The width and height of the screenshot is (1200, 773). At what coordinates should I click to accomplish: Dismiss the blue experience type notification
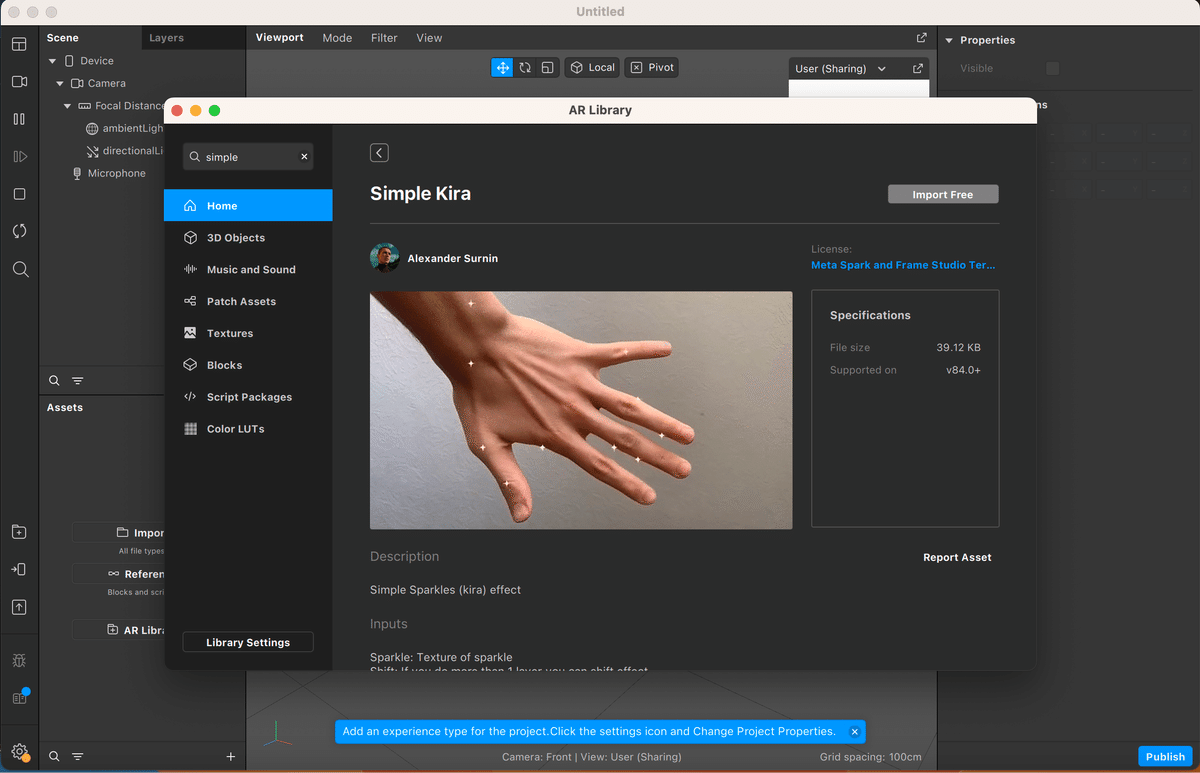pyautogui.click(x=854, y=732)
